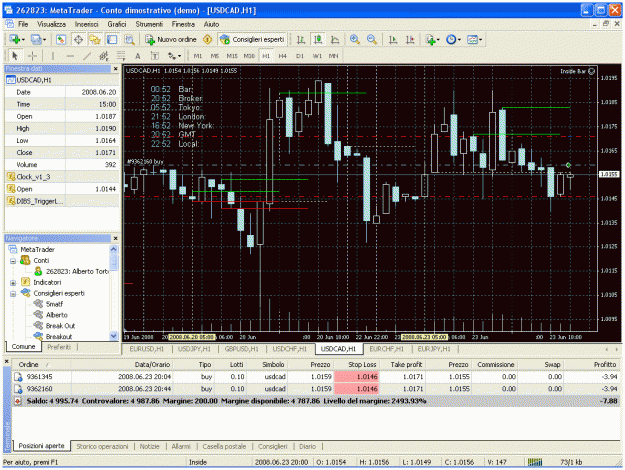Close the Finestra dati panel

click(x=116, y=69)
